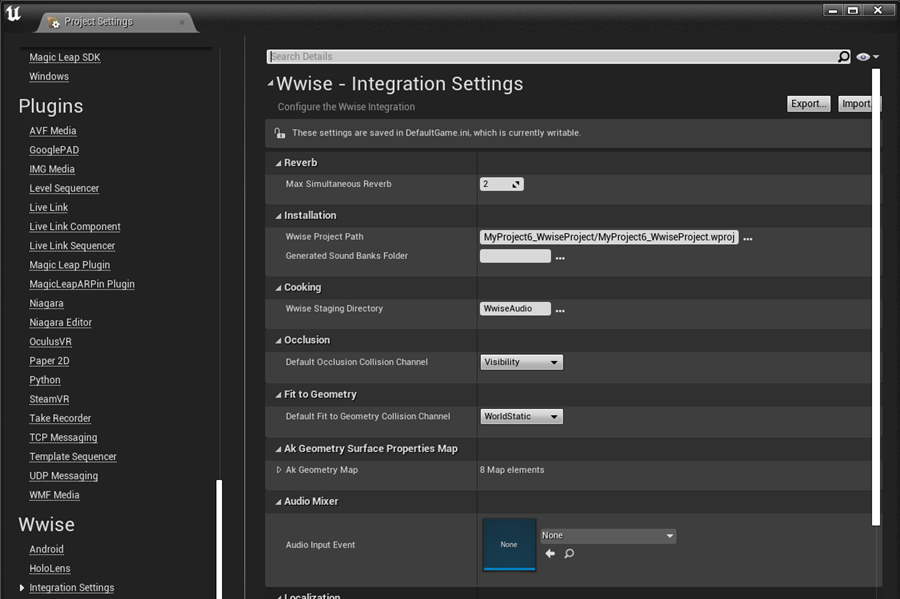This screenshot has width=900, height=599.
Task: Collapse the Reverb section
Action: point(278,164)
